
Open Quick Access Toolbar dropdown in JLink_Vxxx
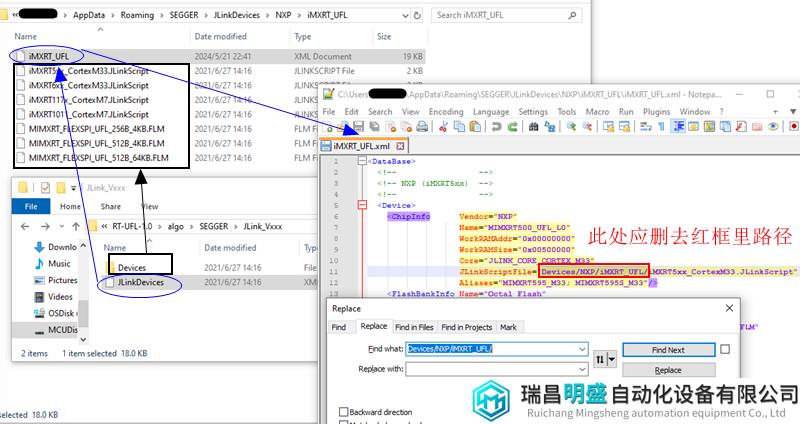coord(73,188)
